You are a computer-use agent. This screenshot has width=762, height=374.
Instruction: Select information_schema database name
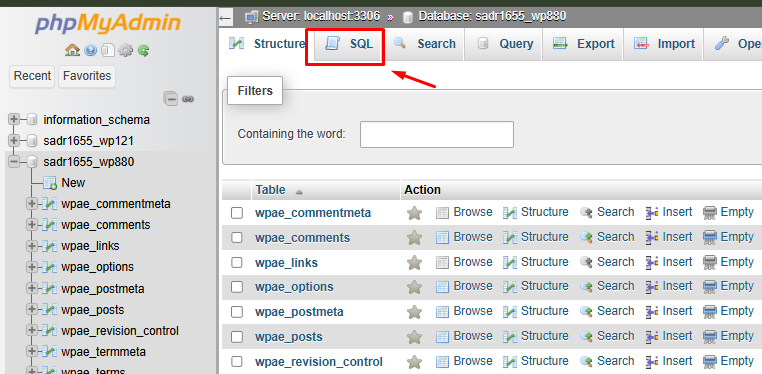coord(96,120)
